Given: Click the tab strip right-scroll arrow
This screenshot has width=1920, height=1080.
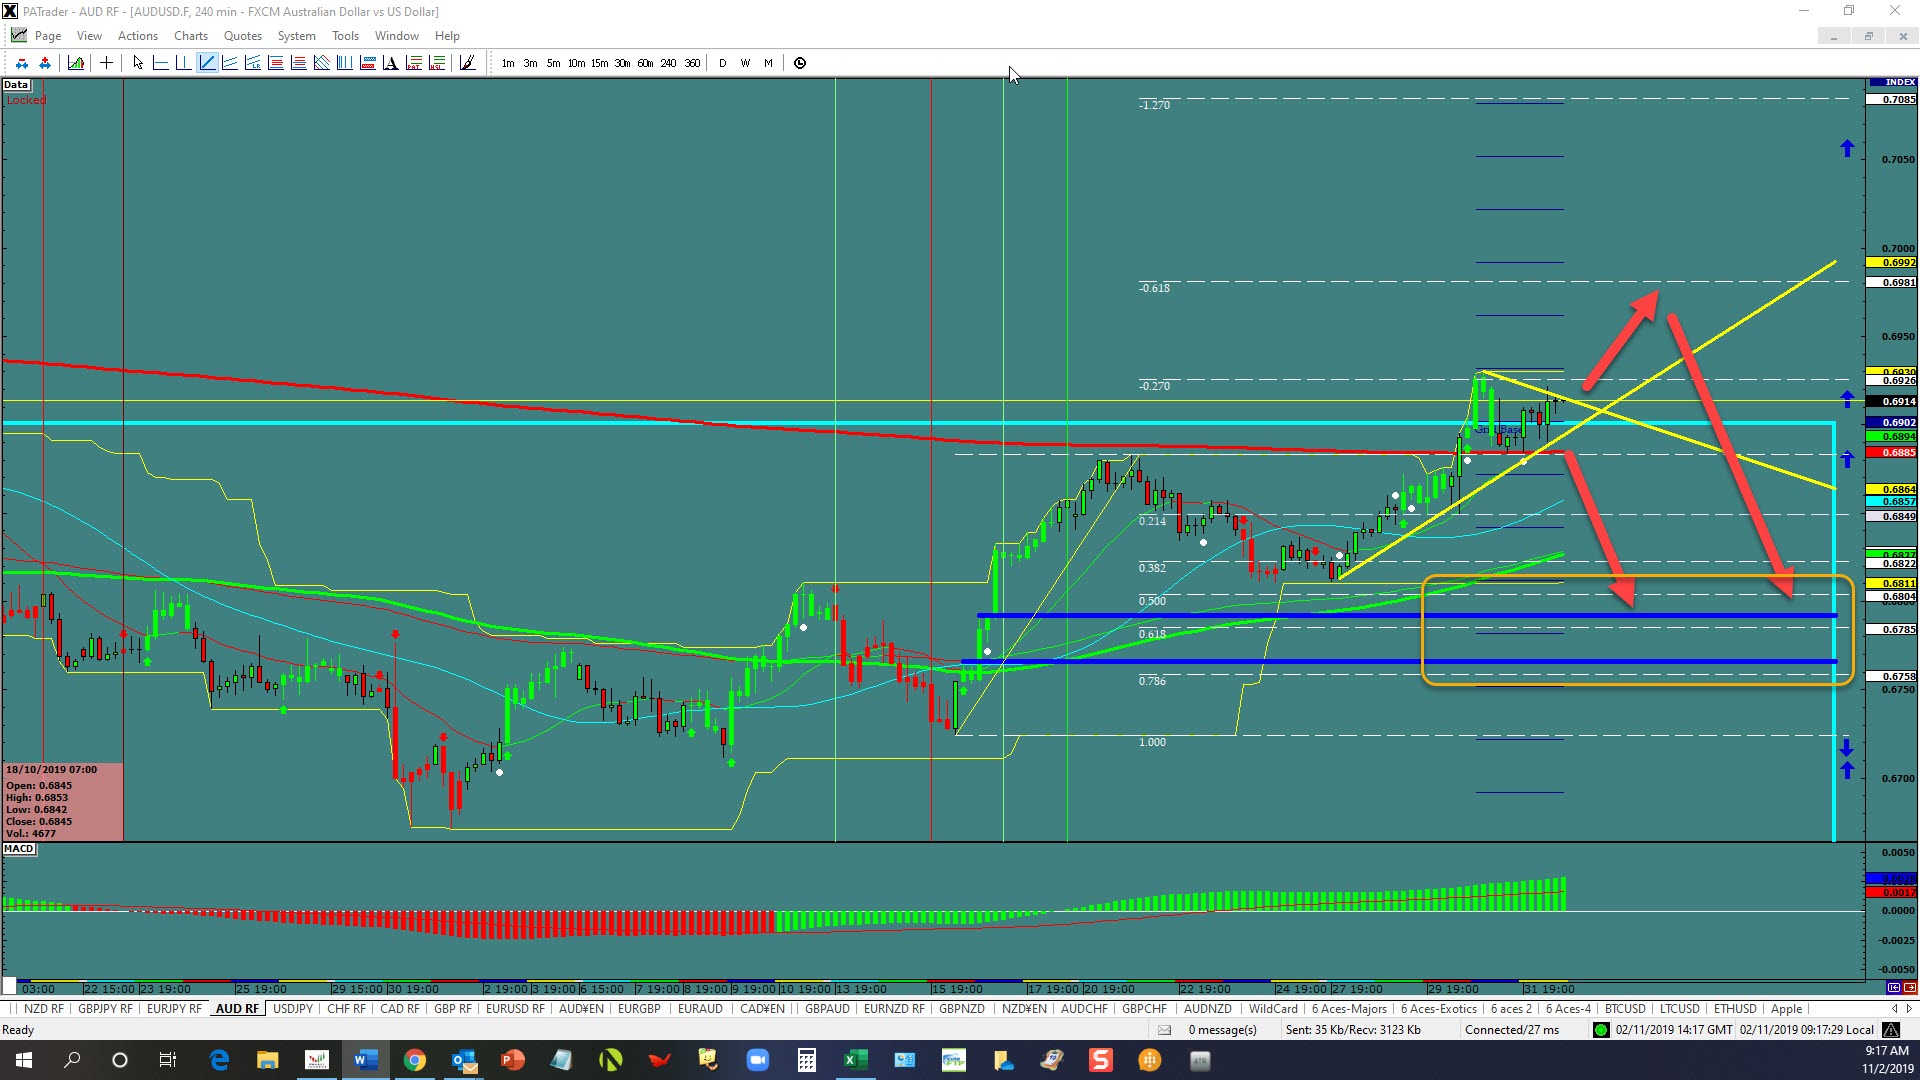Looking at the screenshot, I should pos(1908,1009).
